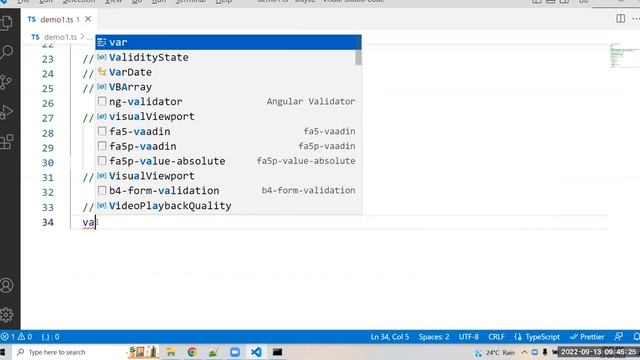Viewport: 640px width, 360px height.
Task: Open the Run and Debug view
Action: [7, 112]
